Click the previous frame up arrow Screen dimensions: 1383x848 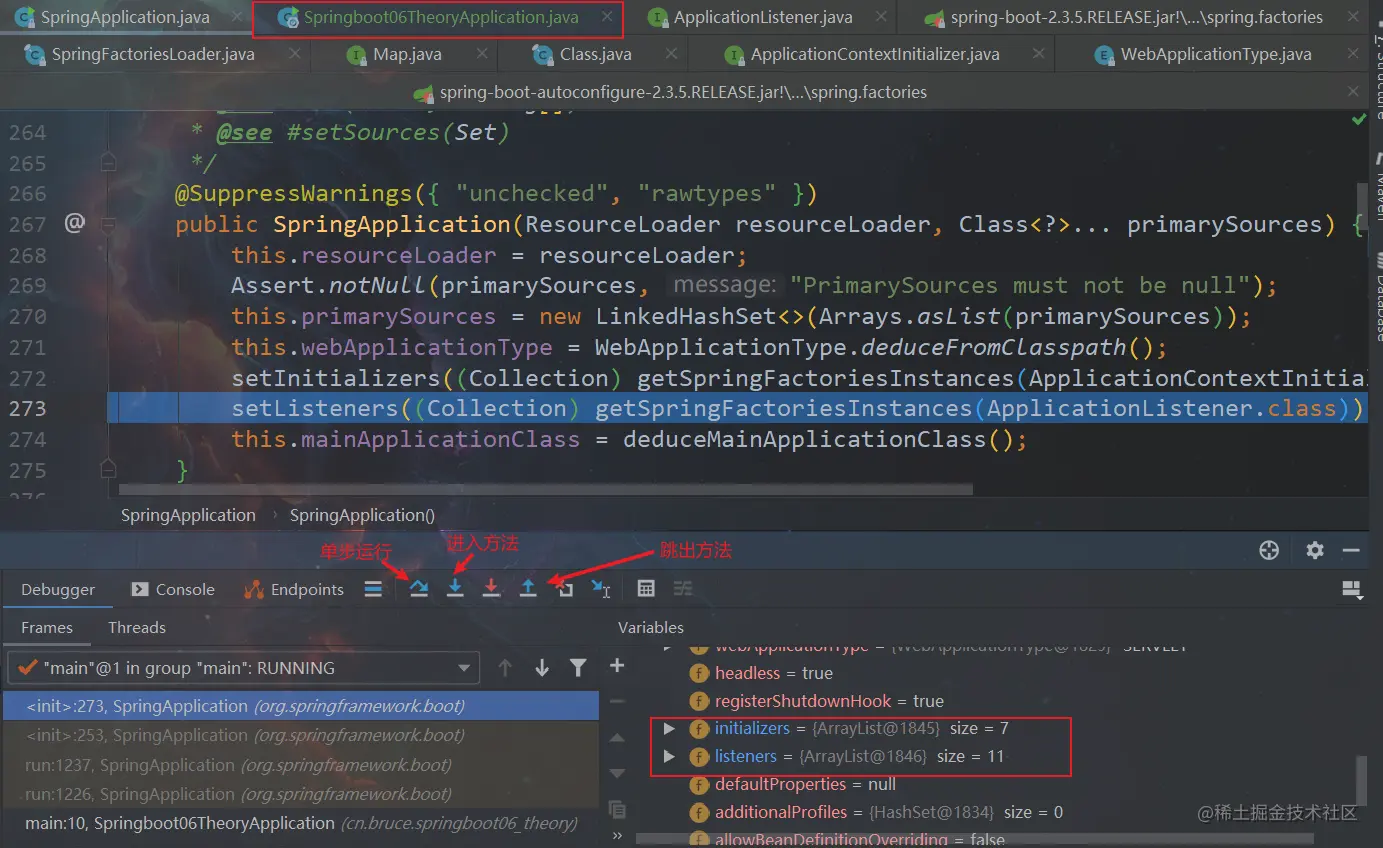tap(505, 668)
